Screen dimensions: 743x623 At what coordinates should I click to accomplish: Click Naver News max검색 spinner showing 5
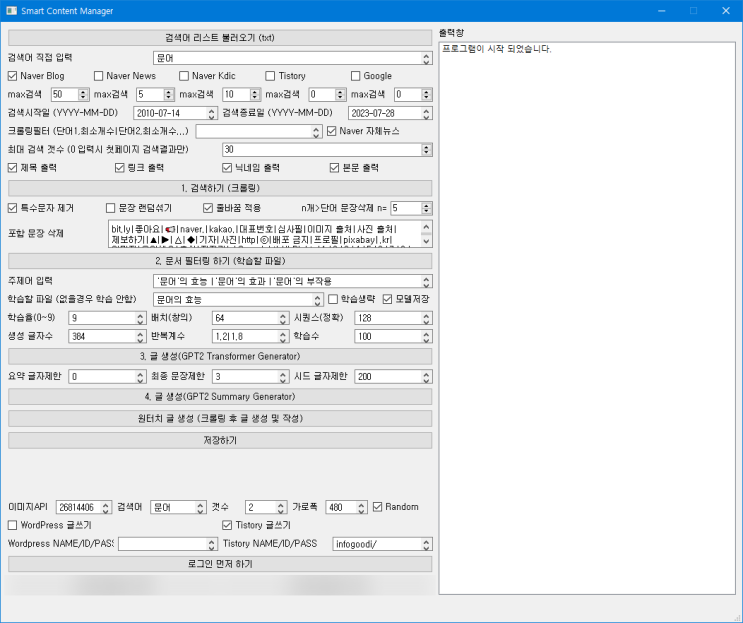point(155,94)
